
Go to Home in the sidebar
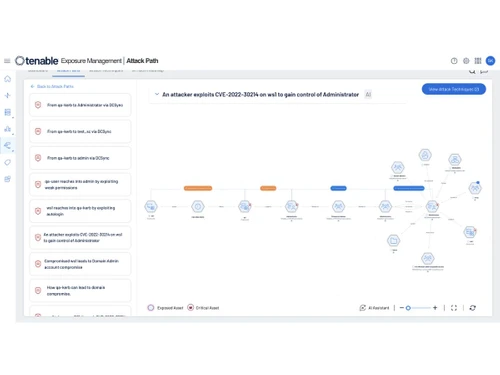click(8, 79)
